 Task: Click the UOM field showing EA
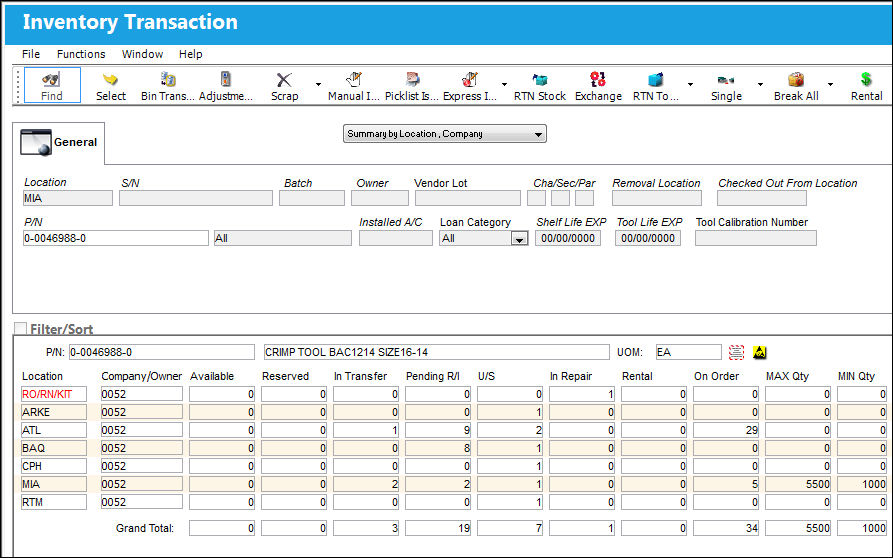pyautogui.click(x=689, y=352)
